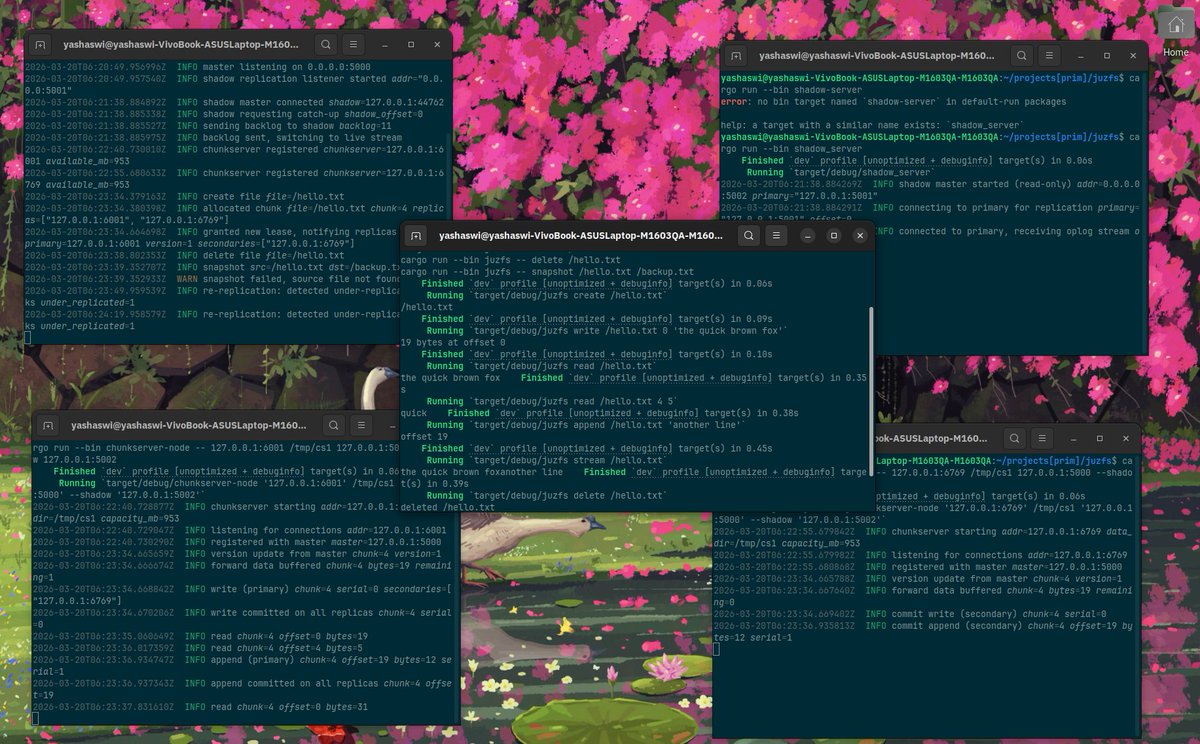
Task: Click 'append committed on all replicas' line
Action: [241, 690]
